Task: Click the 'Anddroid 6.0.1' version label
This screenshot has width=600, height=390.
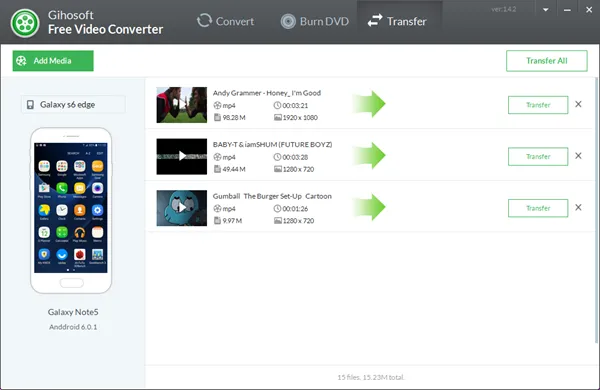Action: (73, 327)
